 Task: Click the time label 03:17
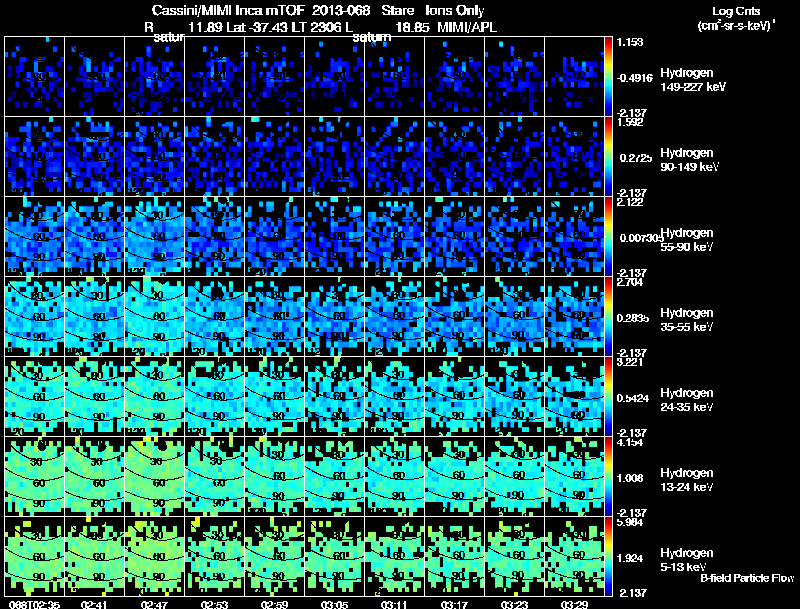point(454,604)
